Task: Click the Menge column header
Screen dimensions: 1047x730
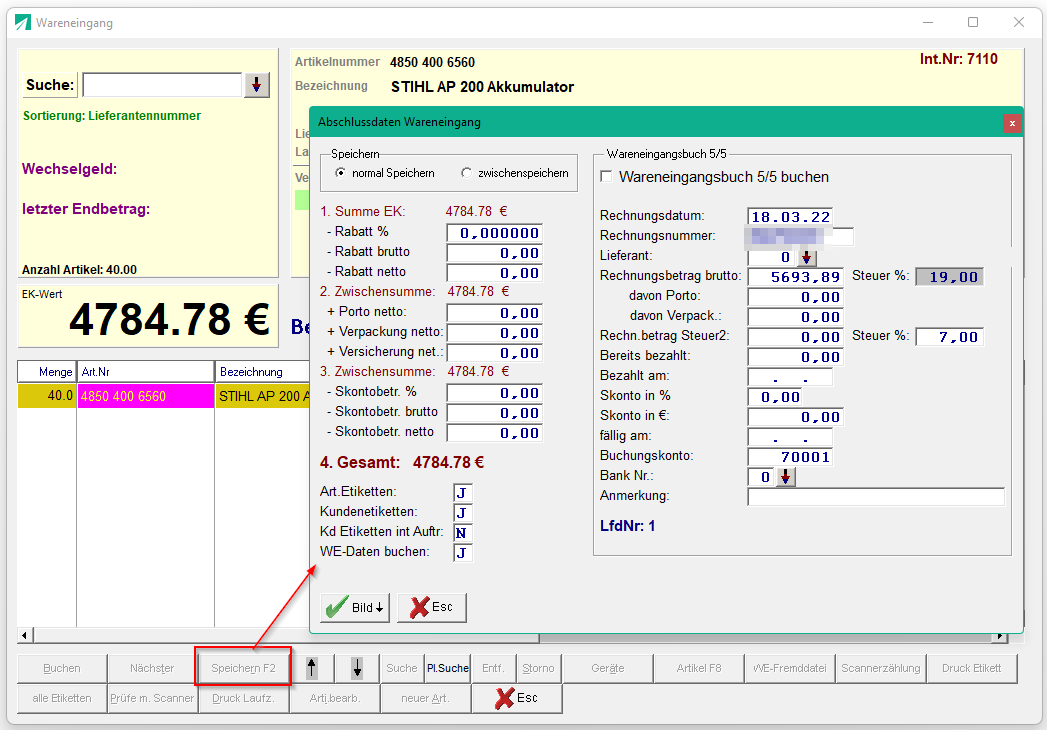Action: click(47, 372)
